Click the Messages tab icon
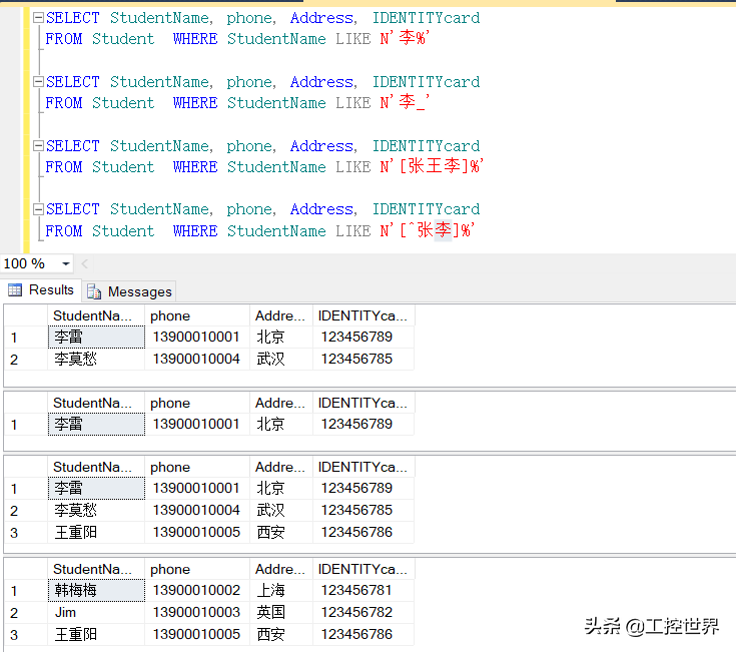Viewport: 736px width, 652px height. click(94, 291)
